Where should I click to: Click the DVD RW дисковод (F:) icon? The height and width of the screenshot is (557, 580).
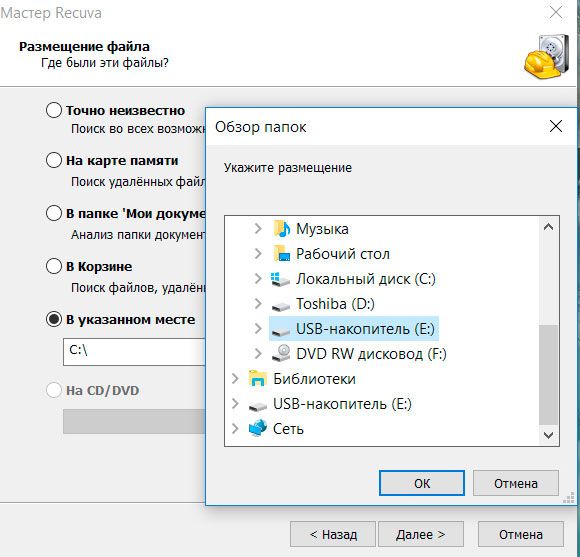(x=281, y=353)
